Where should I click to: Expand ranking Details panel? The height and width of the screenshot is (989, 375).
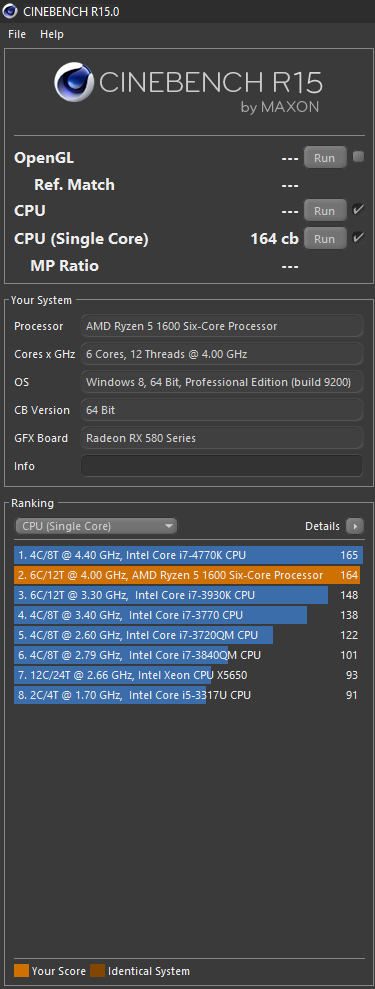click(334, 526)
